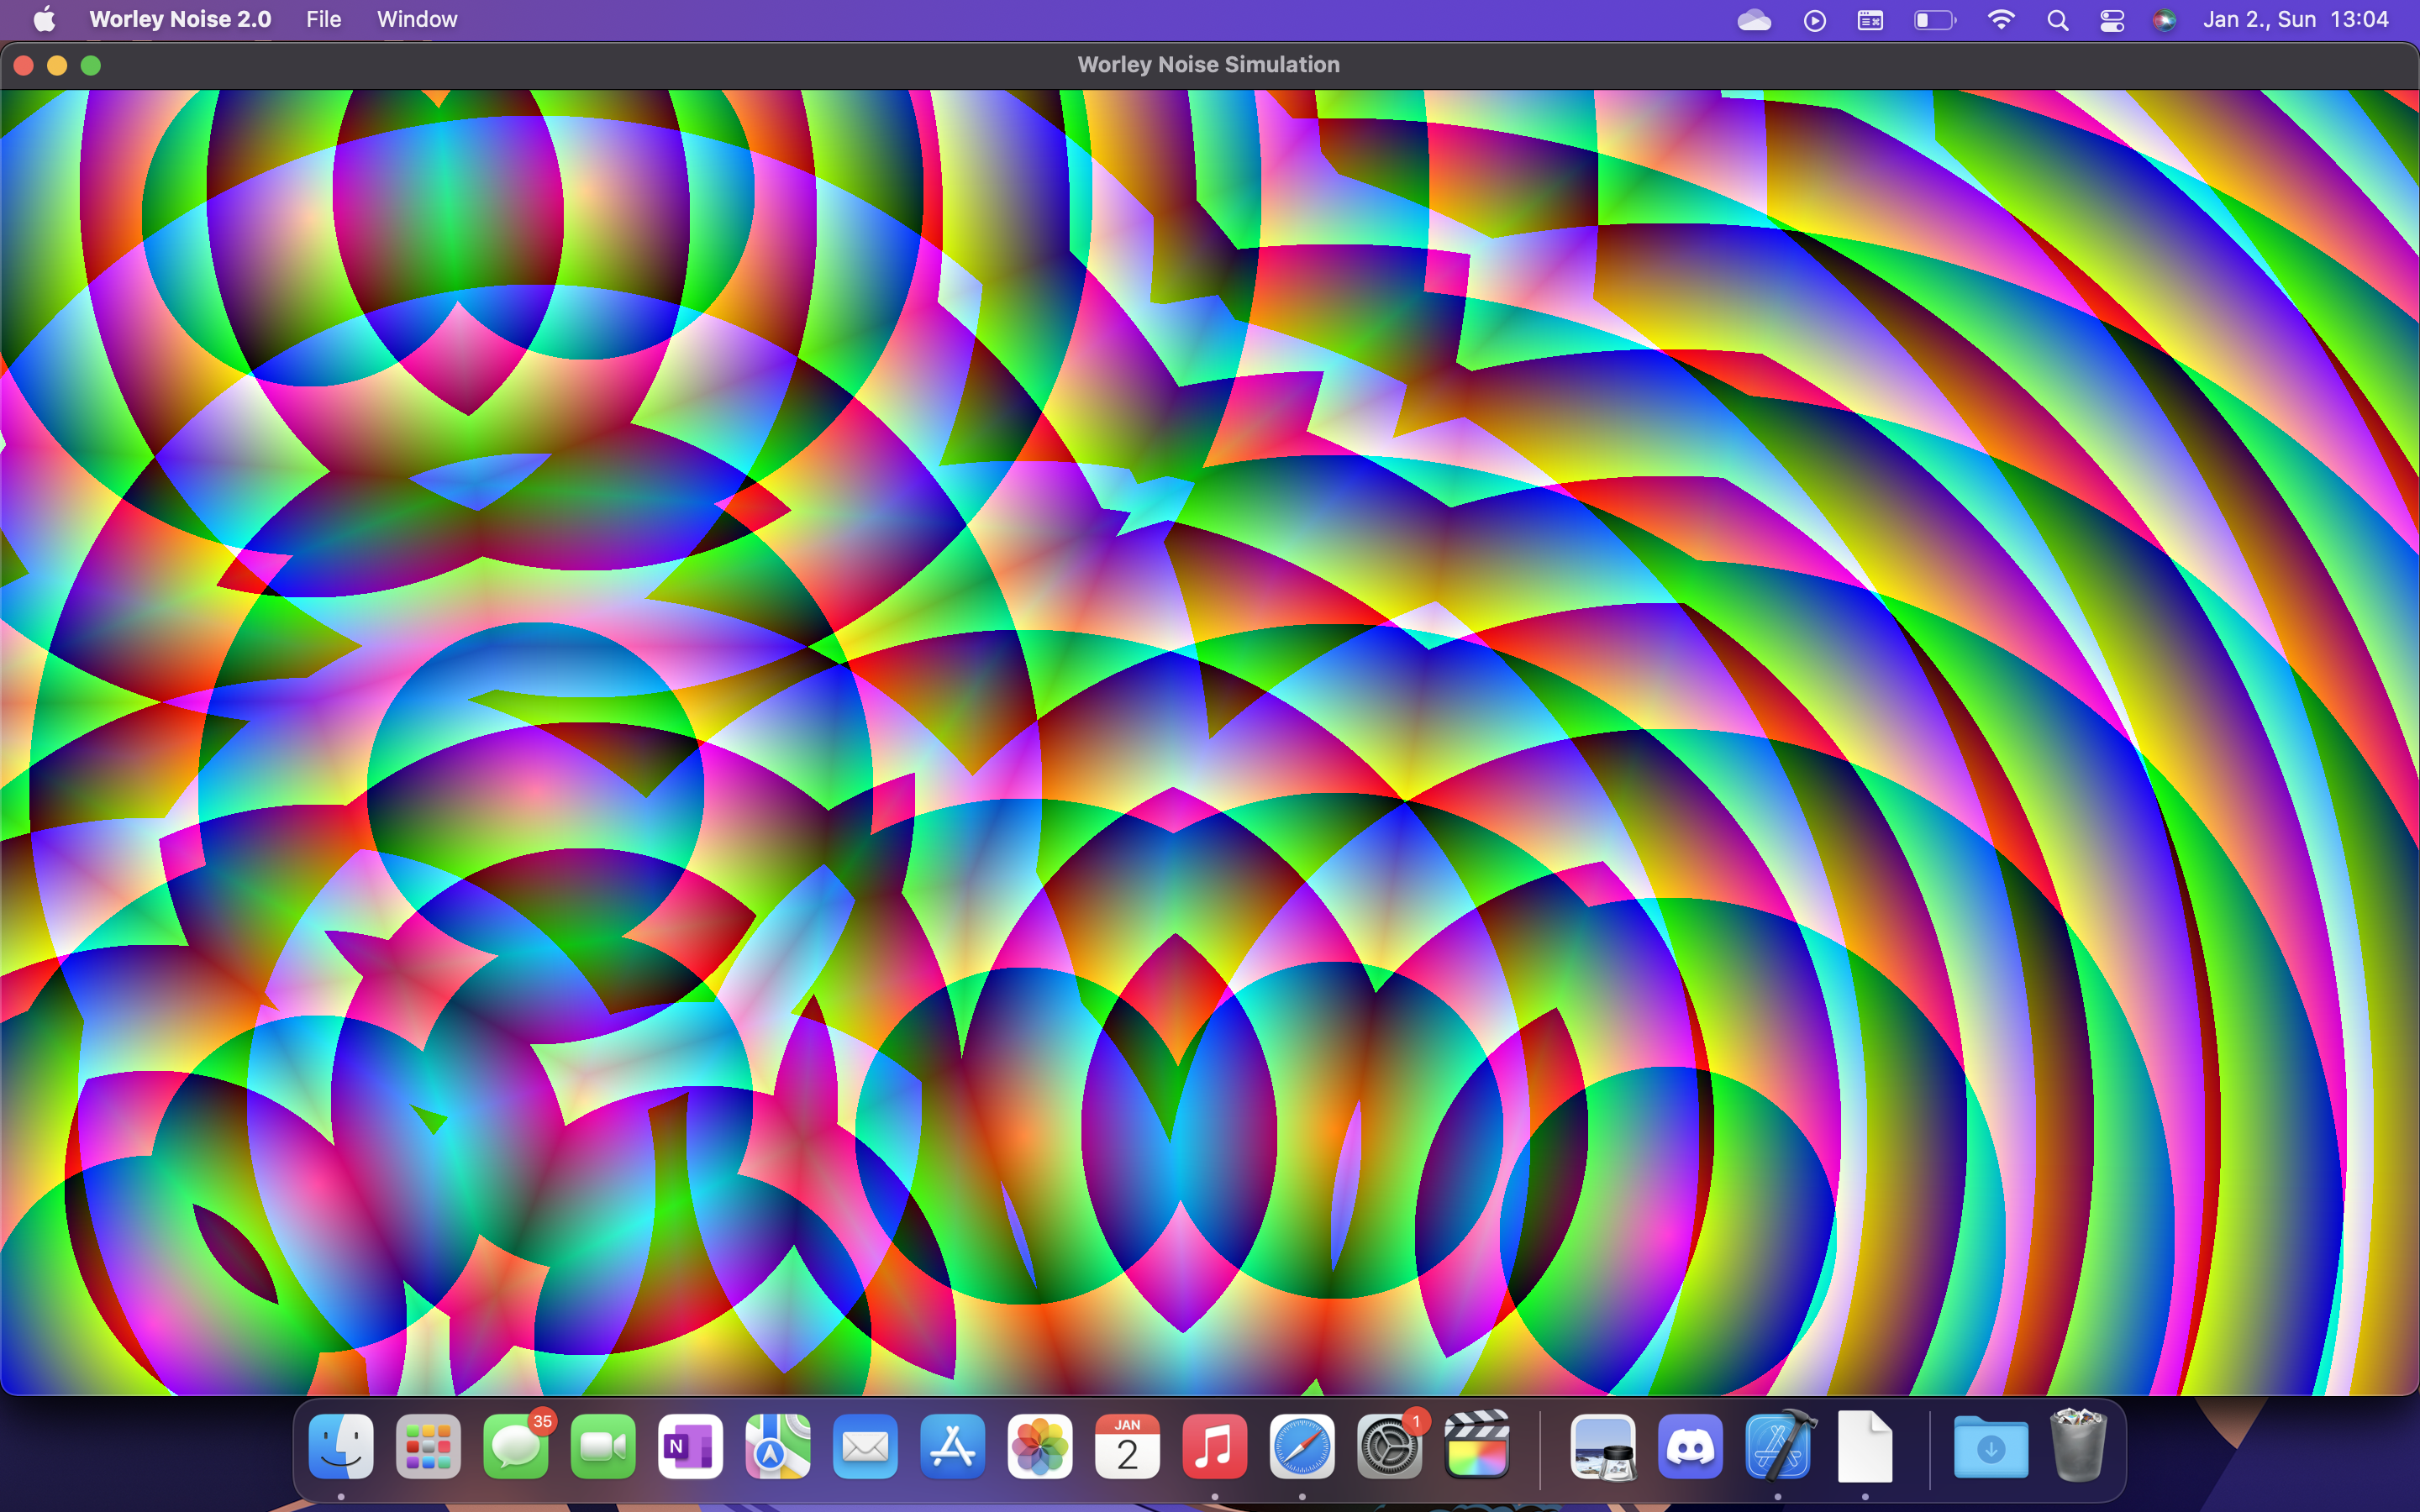
Task: Open Discord from the Dock
Action: pos(1690,1446)
